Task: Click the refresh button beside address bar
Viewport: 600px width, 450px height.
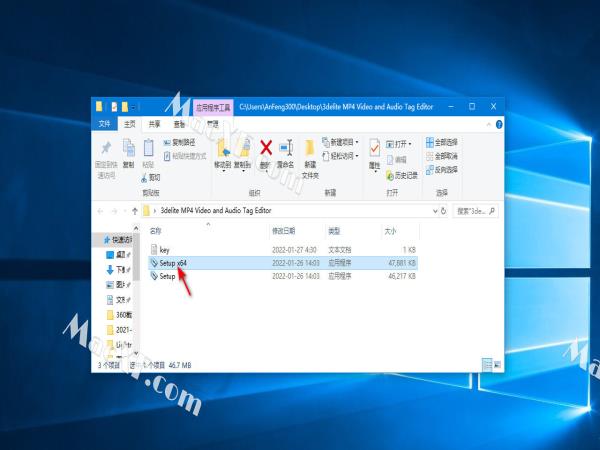Action: click(x=444, y=211)
